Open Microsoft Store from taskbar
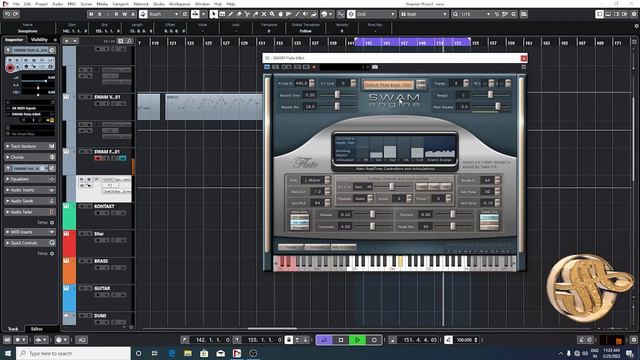640x360 pixels. (204, 353)
